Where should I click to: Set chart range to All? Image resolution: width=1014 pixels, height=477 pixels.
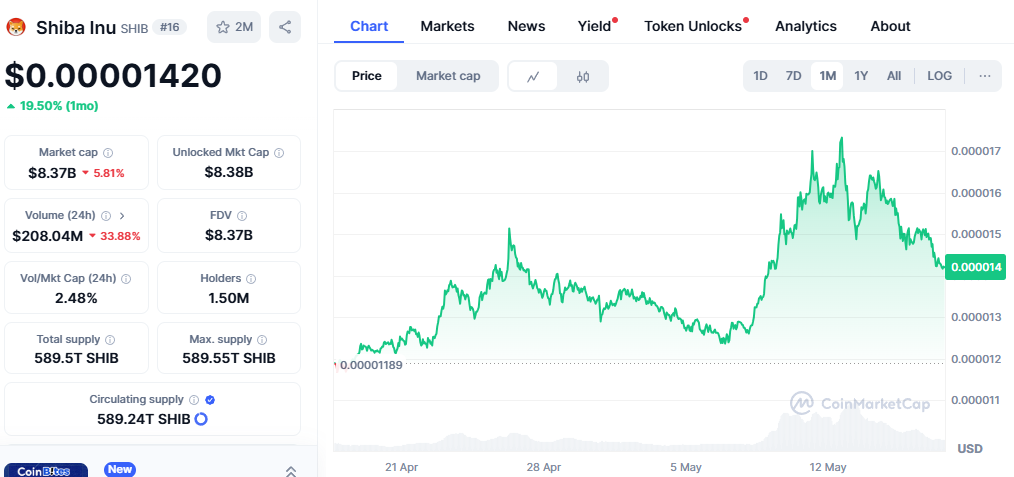click(x=894, y=76)
